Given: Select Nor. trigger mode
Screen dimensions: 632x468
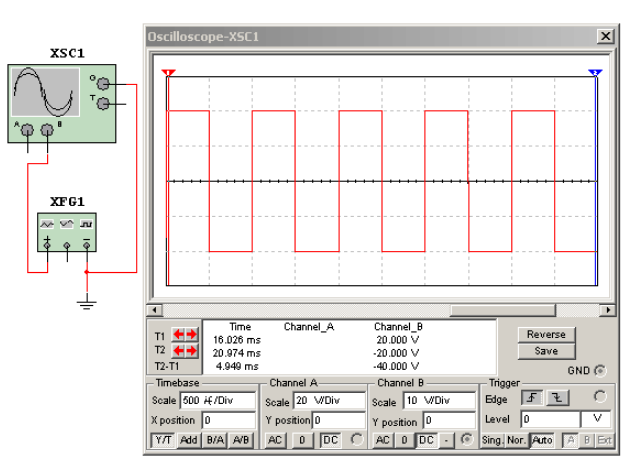Looking at the screenshot, I should click(x=516, y=440).
